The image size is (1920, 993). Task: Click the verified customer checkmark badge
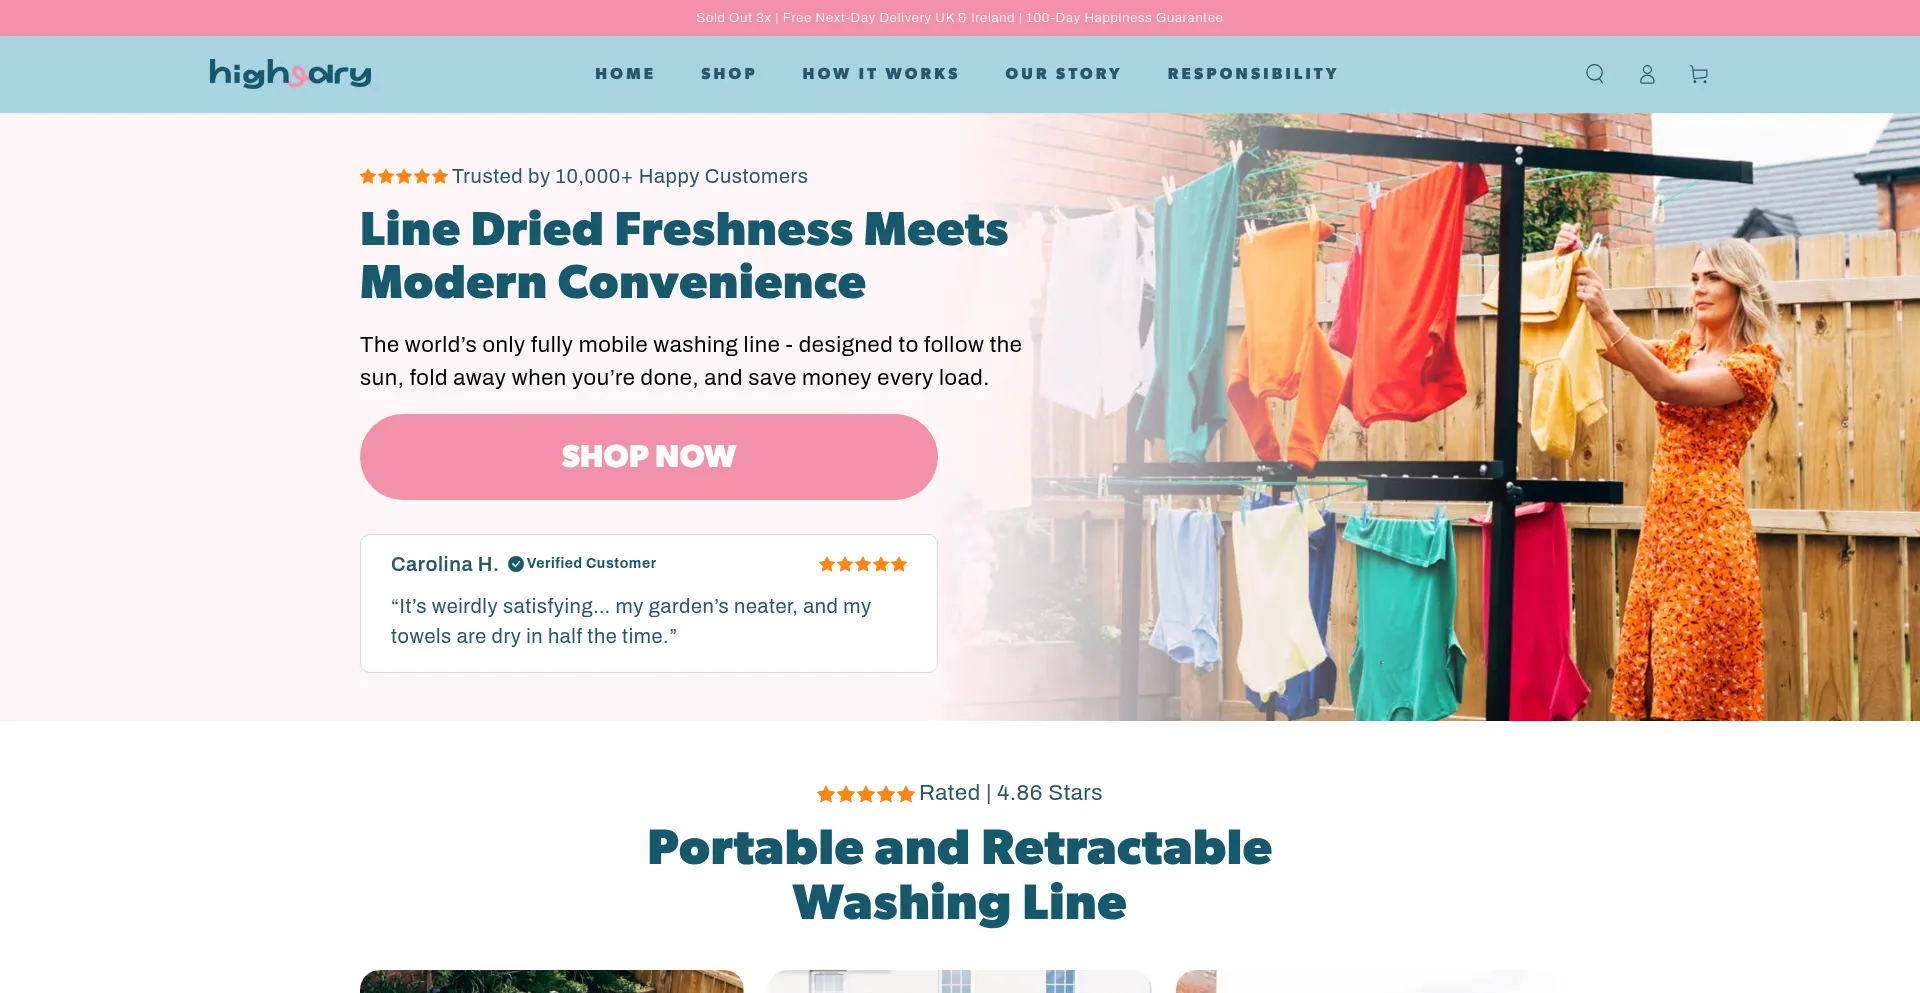coord(516,564)
